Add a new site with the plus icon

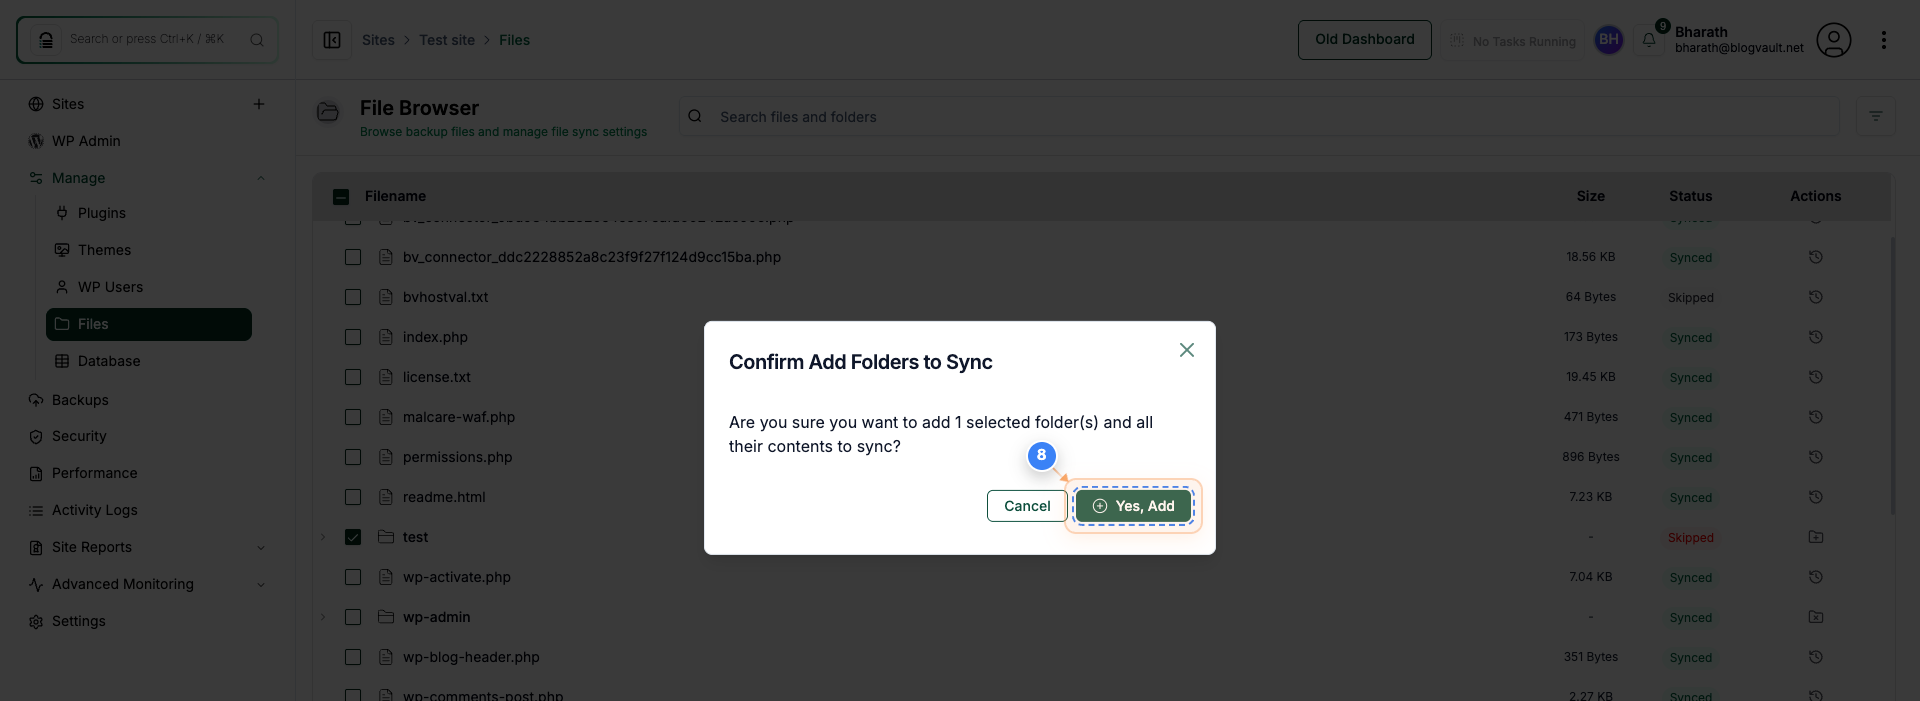[x=259, y=104]
